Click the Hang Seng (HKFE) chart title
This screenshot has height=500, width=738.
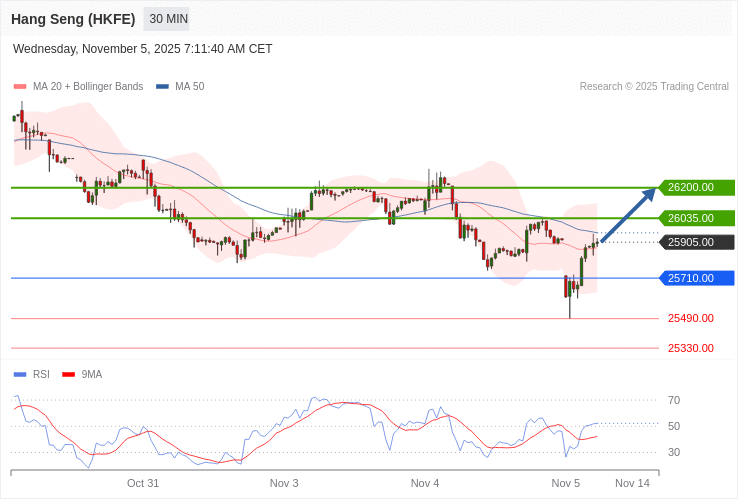[x=73, y=19]
